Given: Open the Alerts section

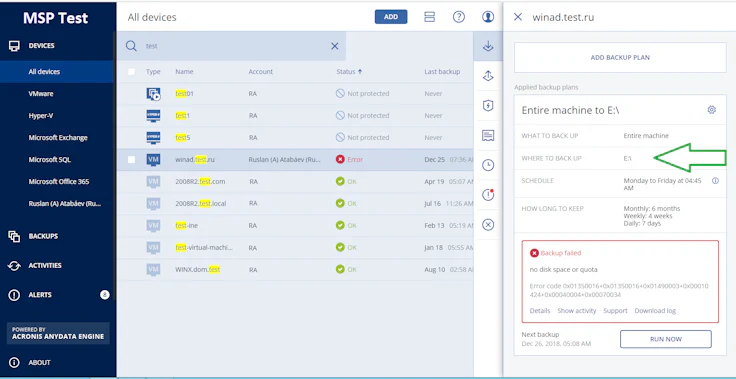Looking at the screenshot, I should (x=40, y=294).
